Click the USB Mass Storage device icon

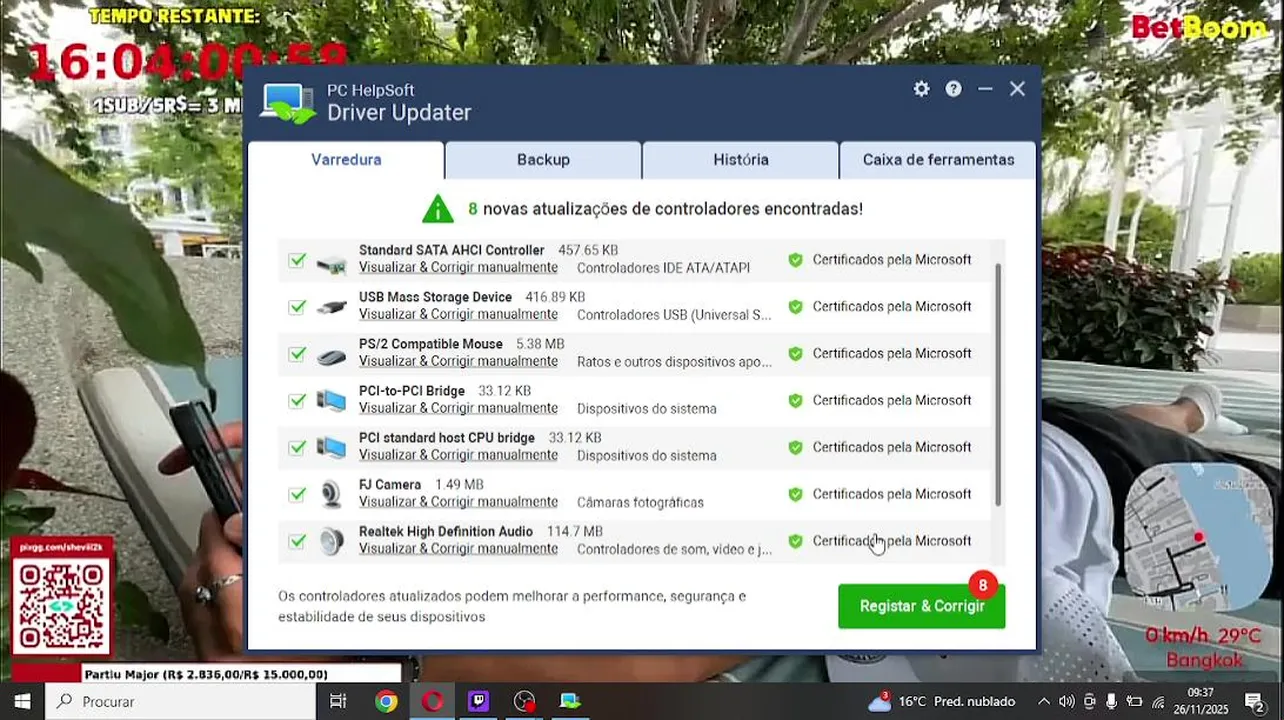[331, 308]
